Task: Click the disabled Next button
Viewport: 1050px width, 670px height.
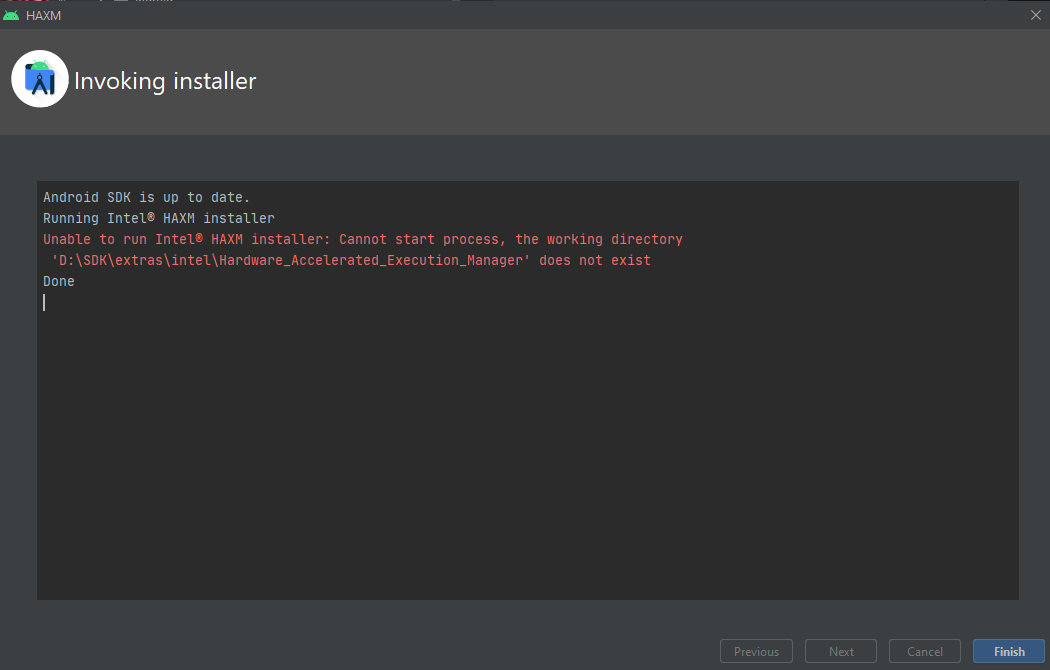Action: 840,651
